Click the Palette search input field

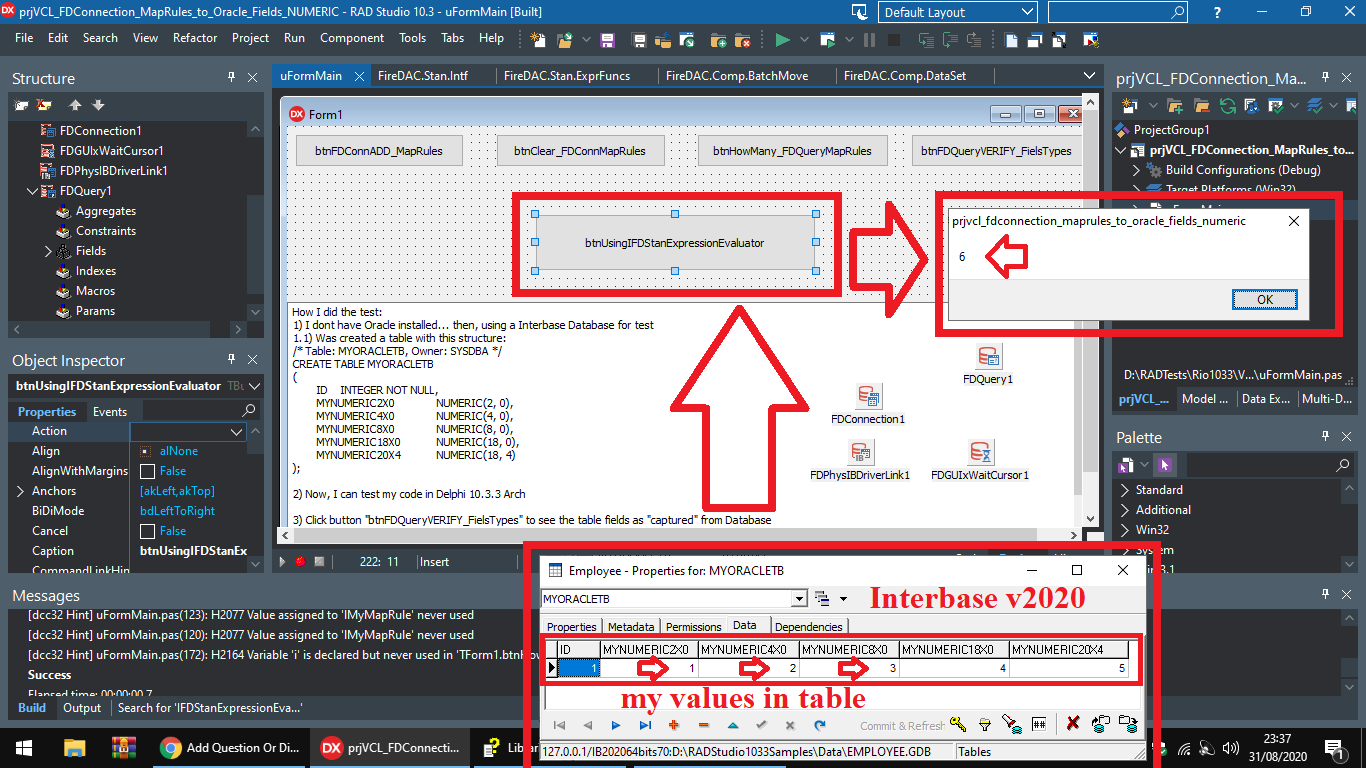pyautogui.click(x=1261, y=465)
